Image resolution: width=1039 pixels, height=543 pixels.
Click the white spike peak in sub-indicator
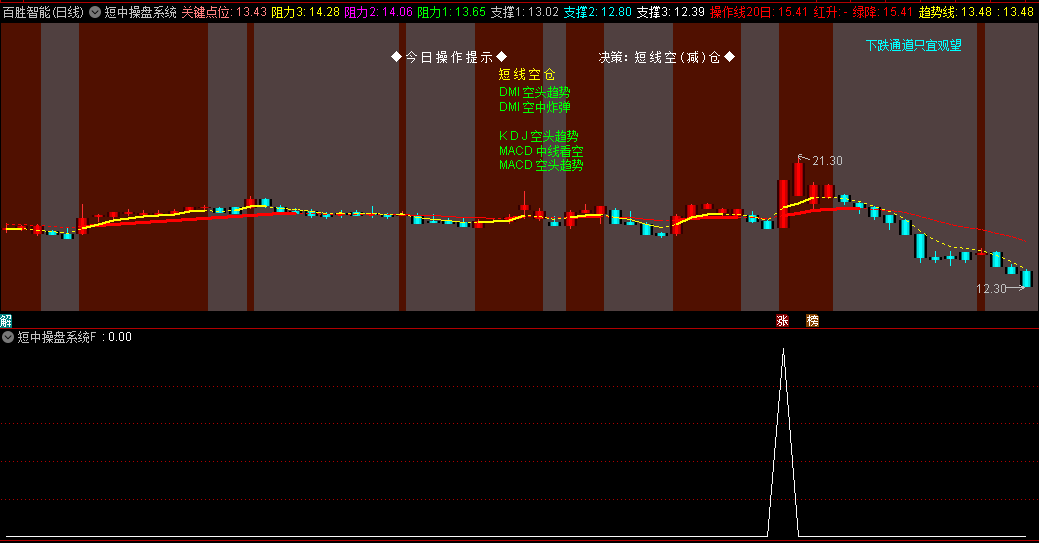(783, 350)
